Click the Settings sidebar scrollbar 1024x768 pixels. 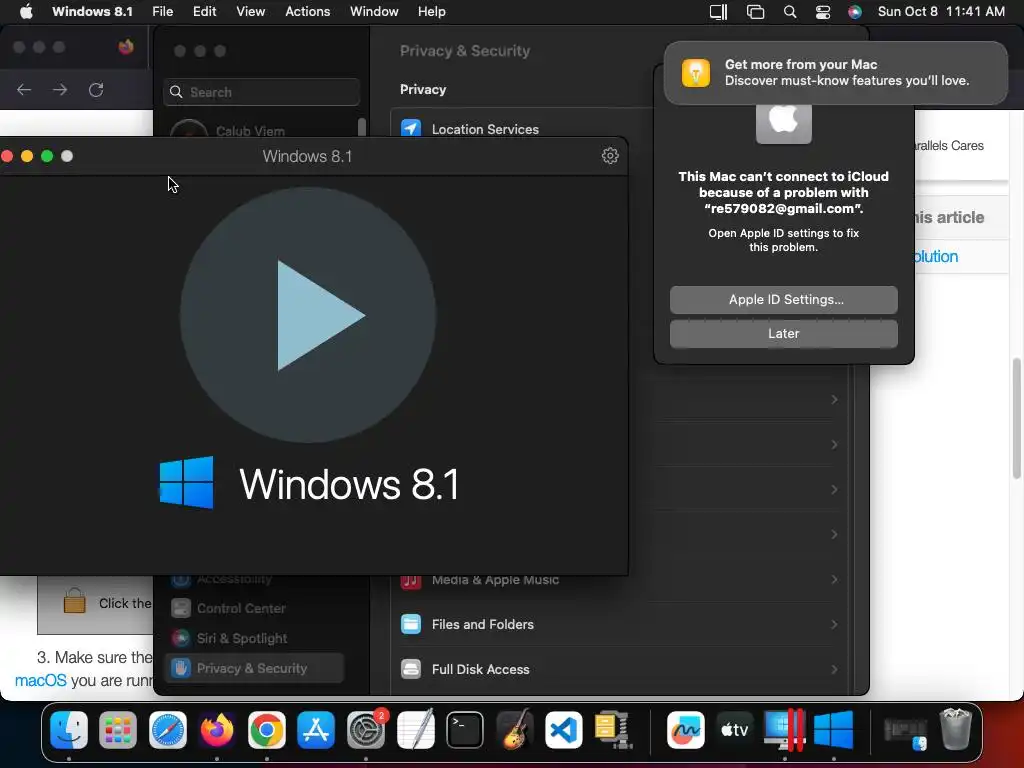pyautogui.click(x=362, y=127)
